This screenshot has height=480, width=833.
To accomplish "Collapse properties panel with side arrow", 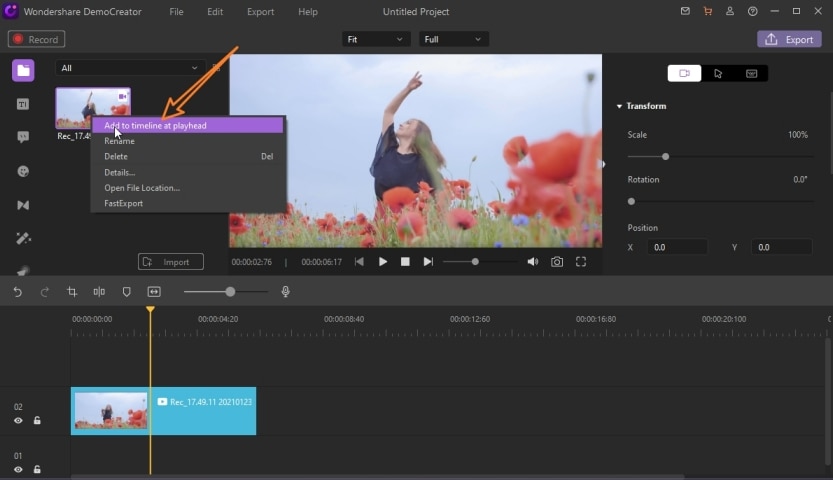I will point(604,164).
